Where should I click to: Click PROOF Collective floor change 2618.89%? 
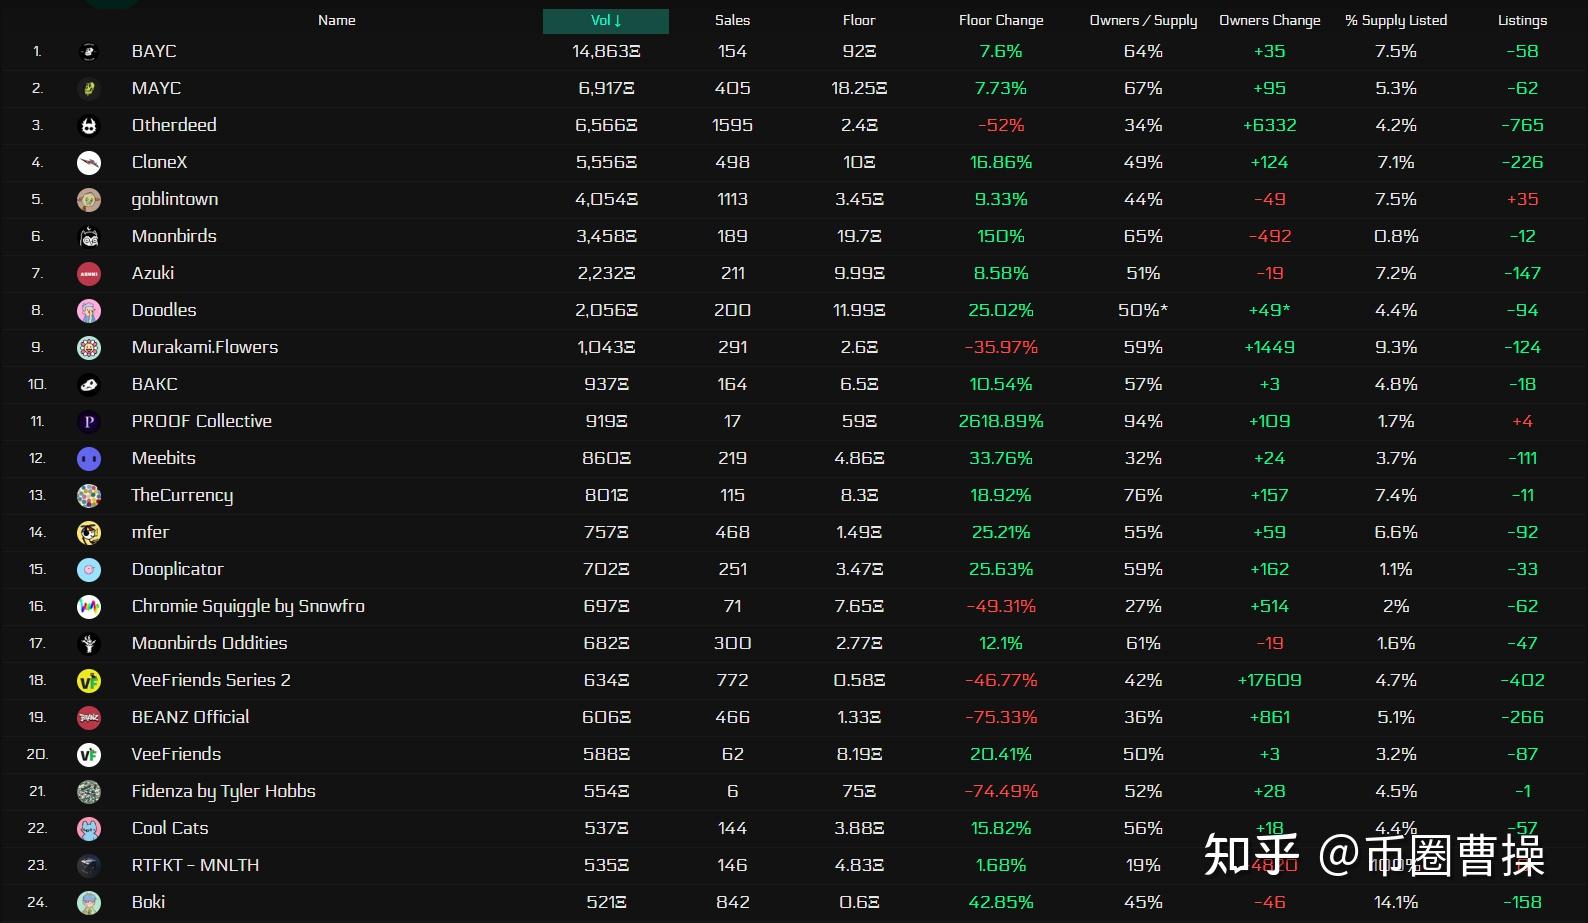pos(1001,421)
